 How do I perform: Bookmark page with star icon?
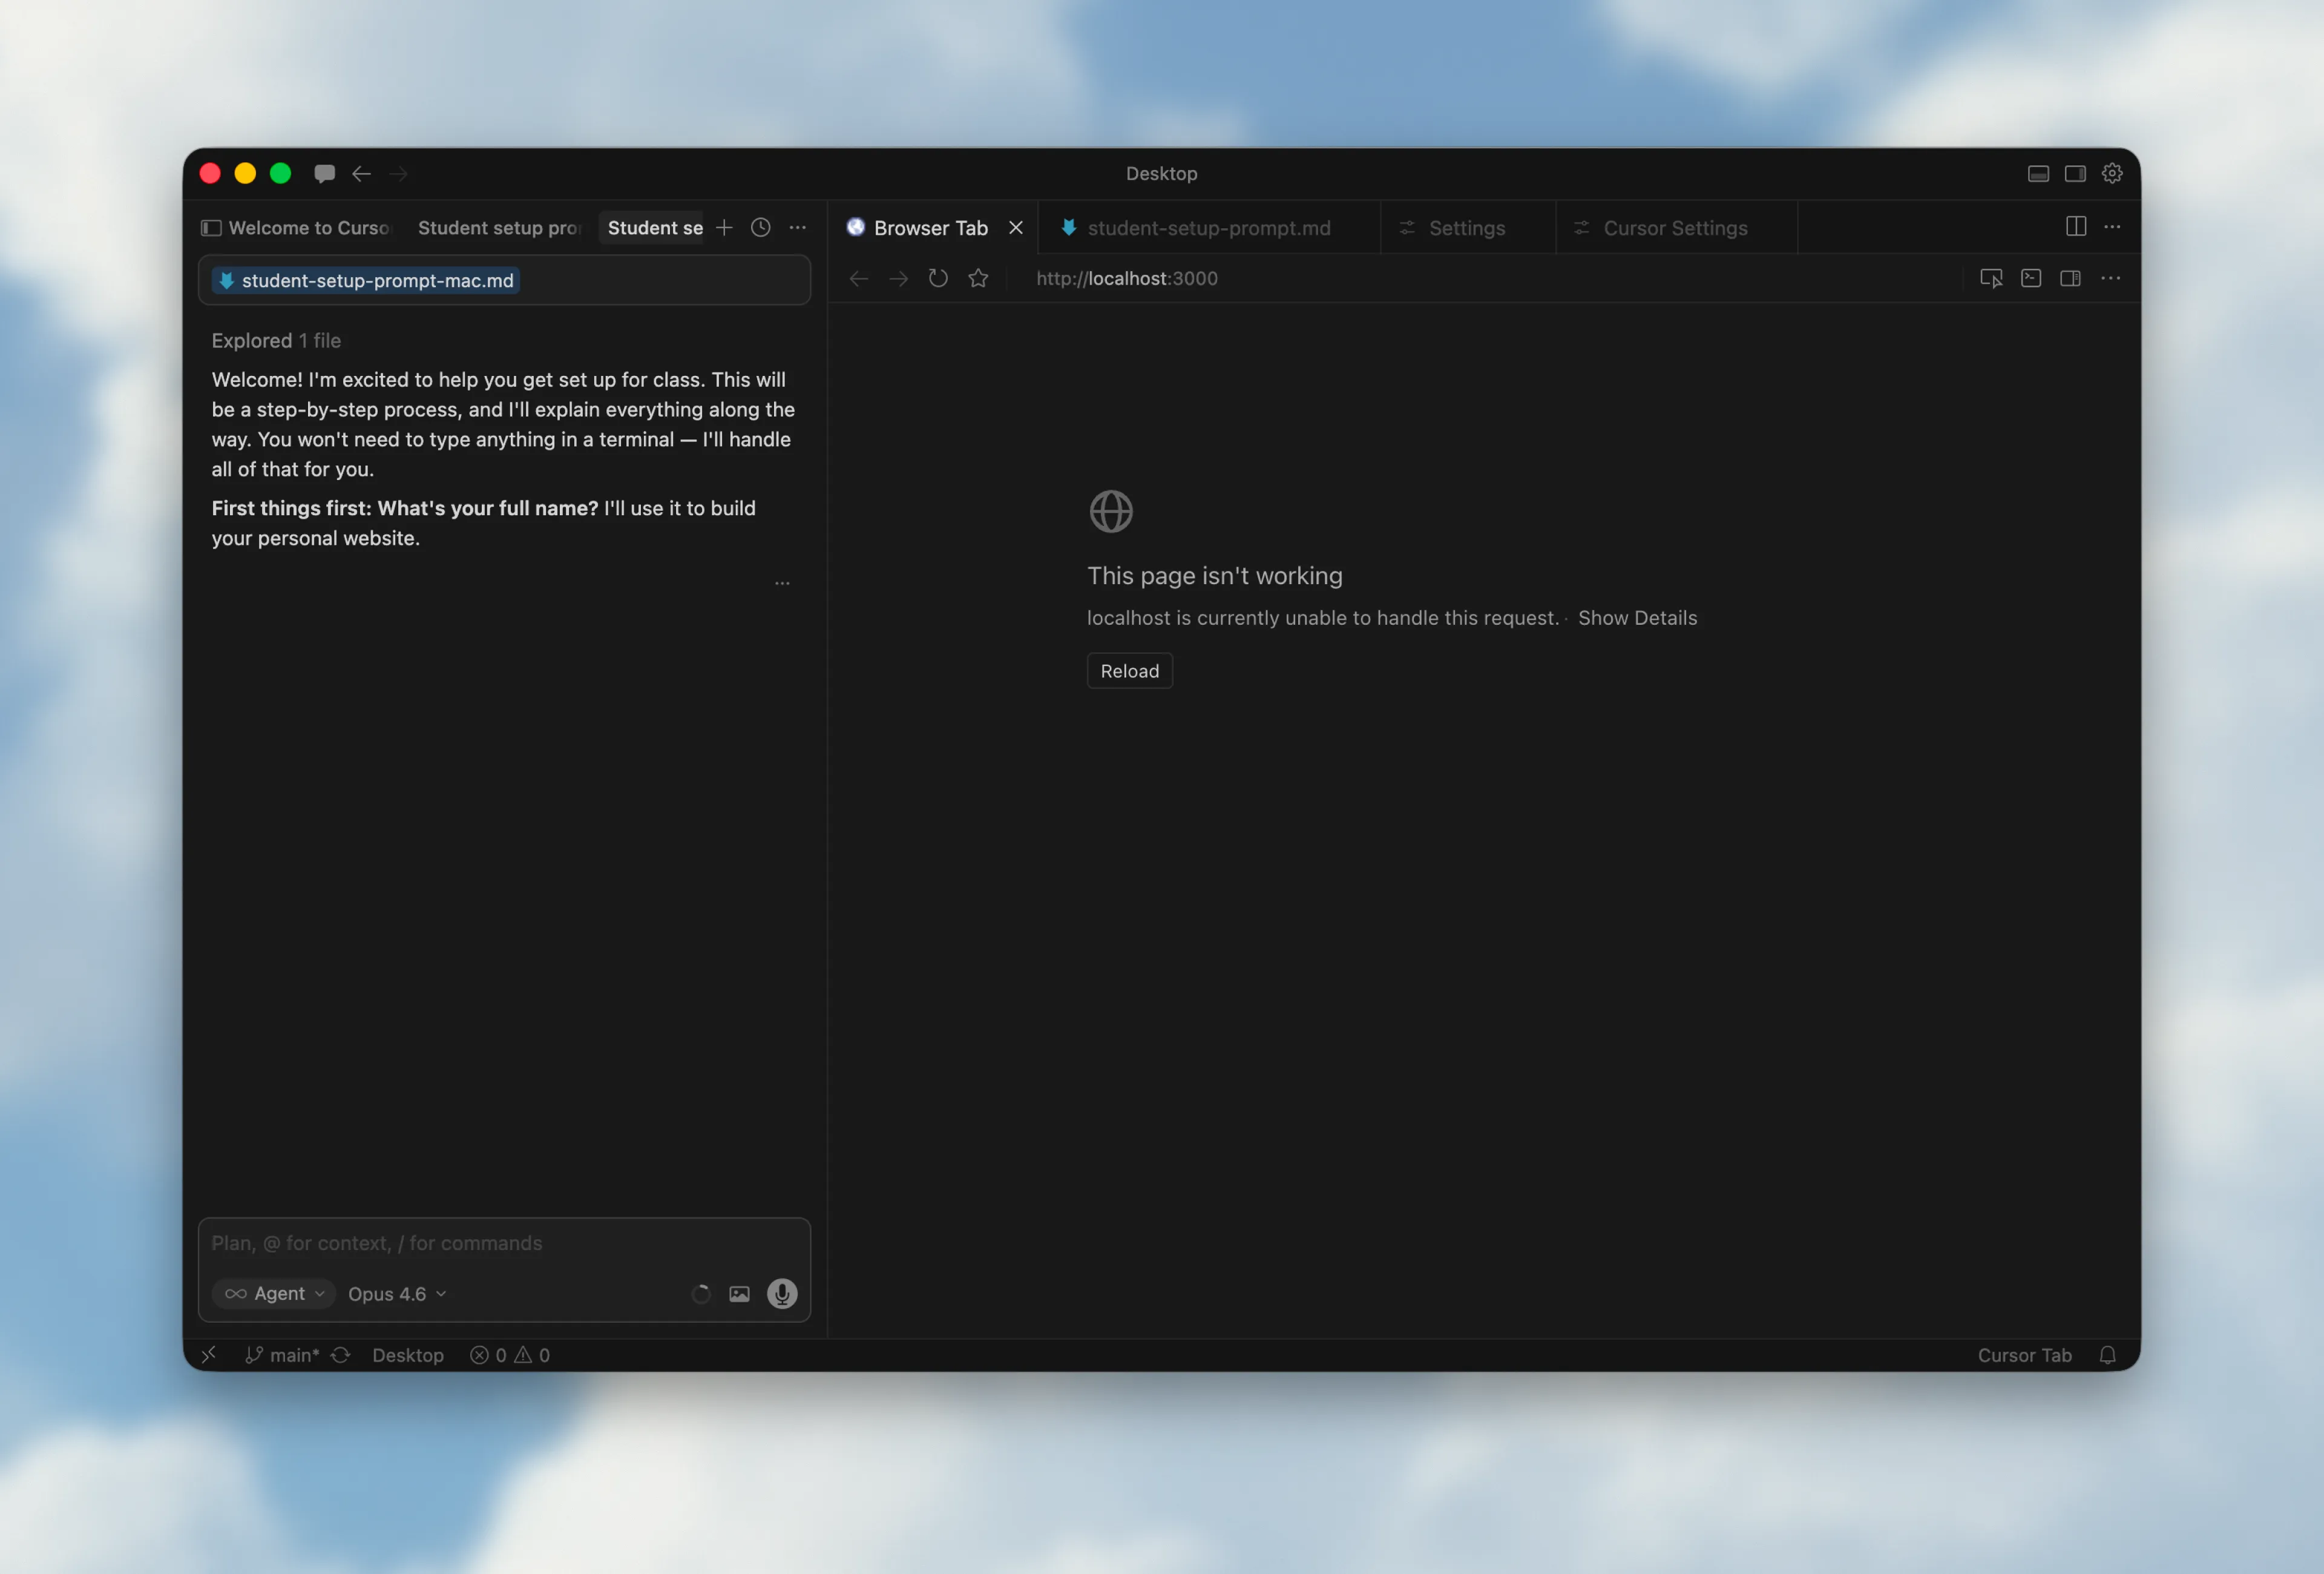pos(978,279)
